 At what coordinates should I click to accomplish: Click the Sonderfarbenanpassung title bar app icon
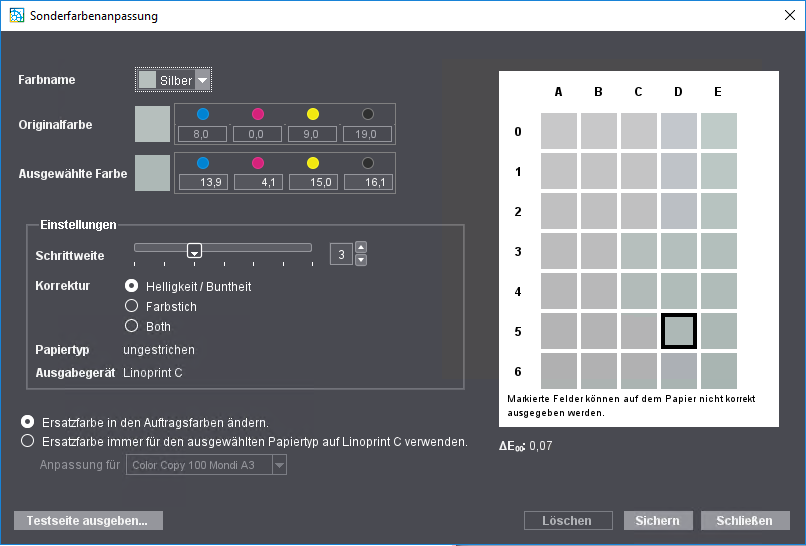coord(16,15)
